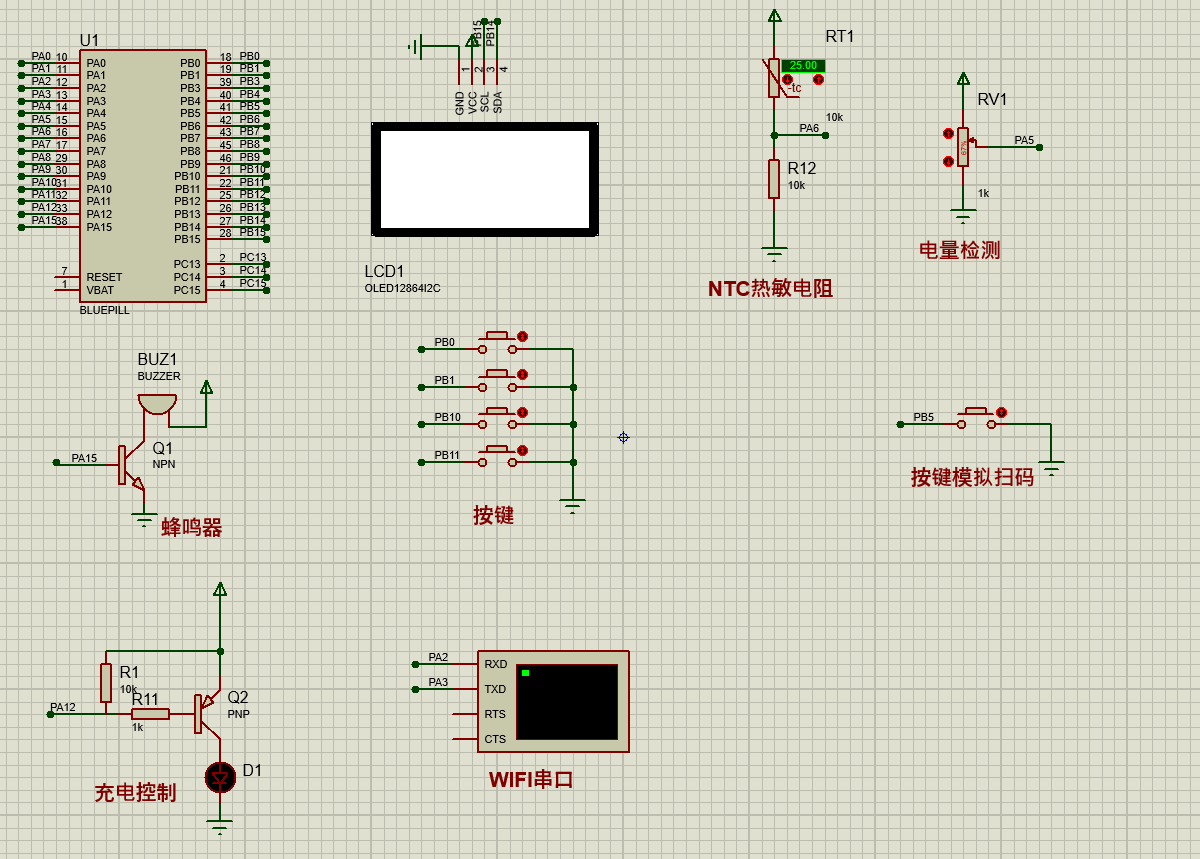The height and width of the screenshot is (859, 1200).
Task: Click the NTC热敏电阻 text label
Action: click(x=770, y=289)
